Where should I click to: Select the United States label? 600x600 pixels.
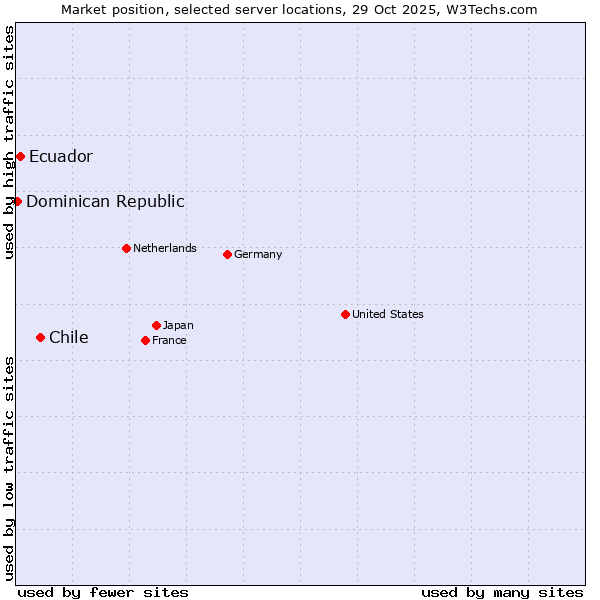[388, 314]
